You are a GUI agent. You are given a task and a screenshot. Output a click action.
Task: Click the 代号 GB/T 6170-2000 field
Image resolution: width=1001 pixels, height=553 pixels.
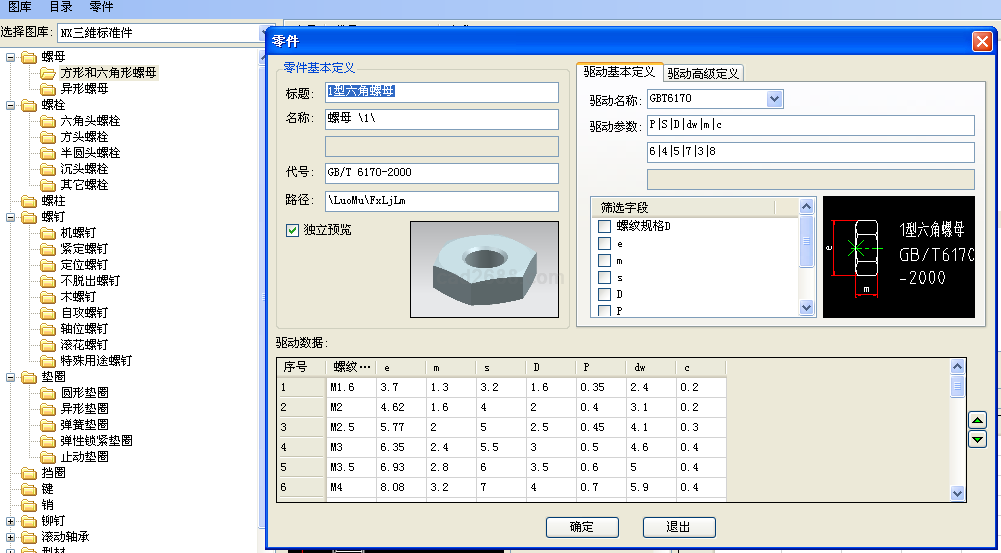coord(442,173)
